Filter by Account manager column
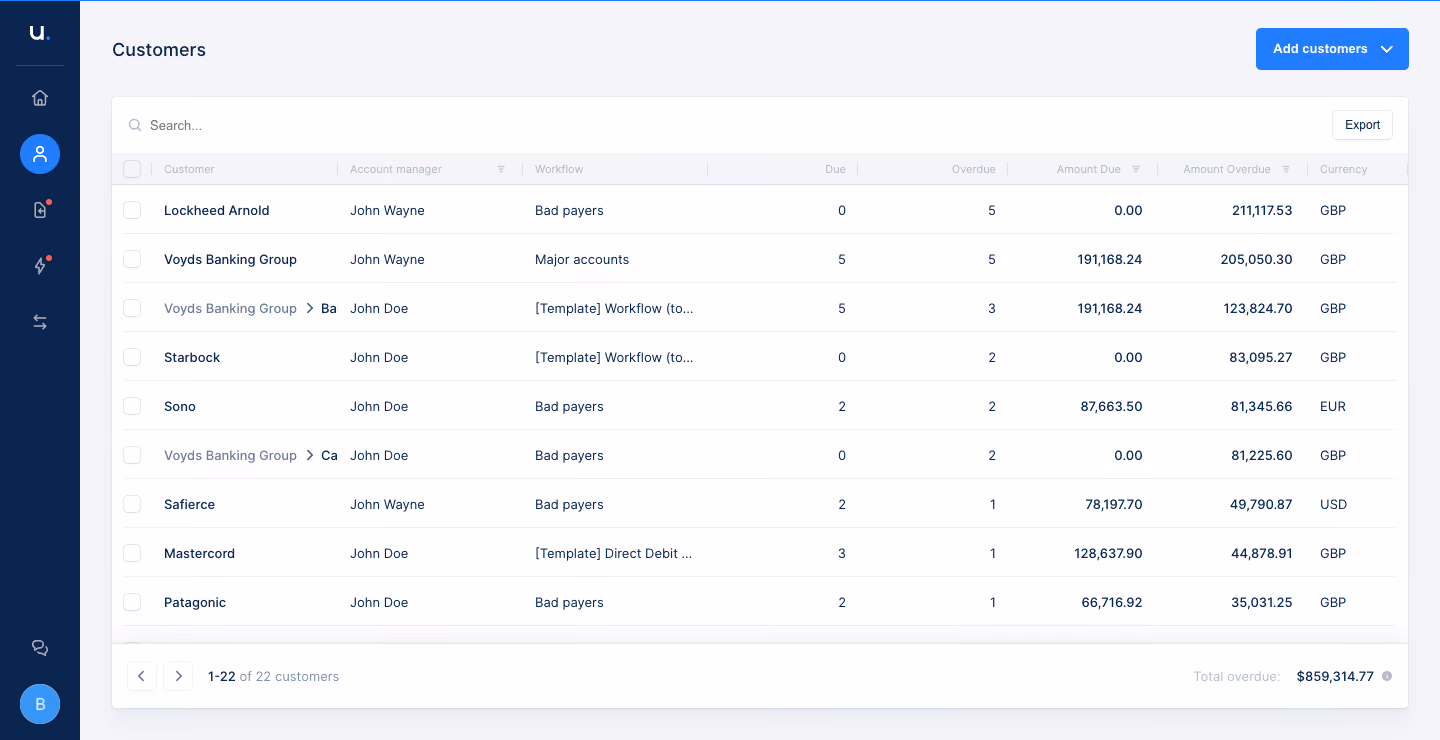 coord(501,169)
